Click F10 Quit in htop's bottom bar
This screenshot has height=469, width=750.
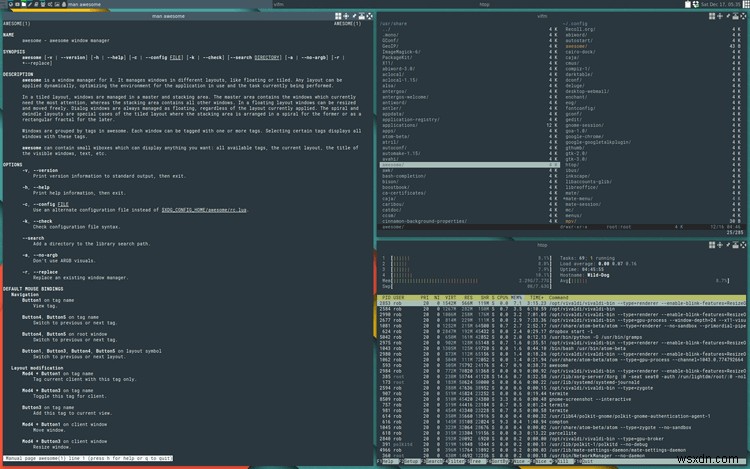coord(585,462)
